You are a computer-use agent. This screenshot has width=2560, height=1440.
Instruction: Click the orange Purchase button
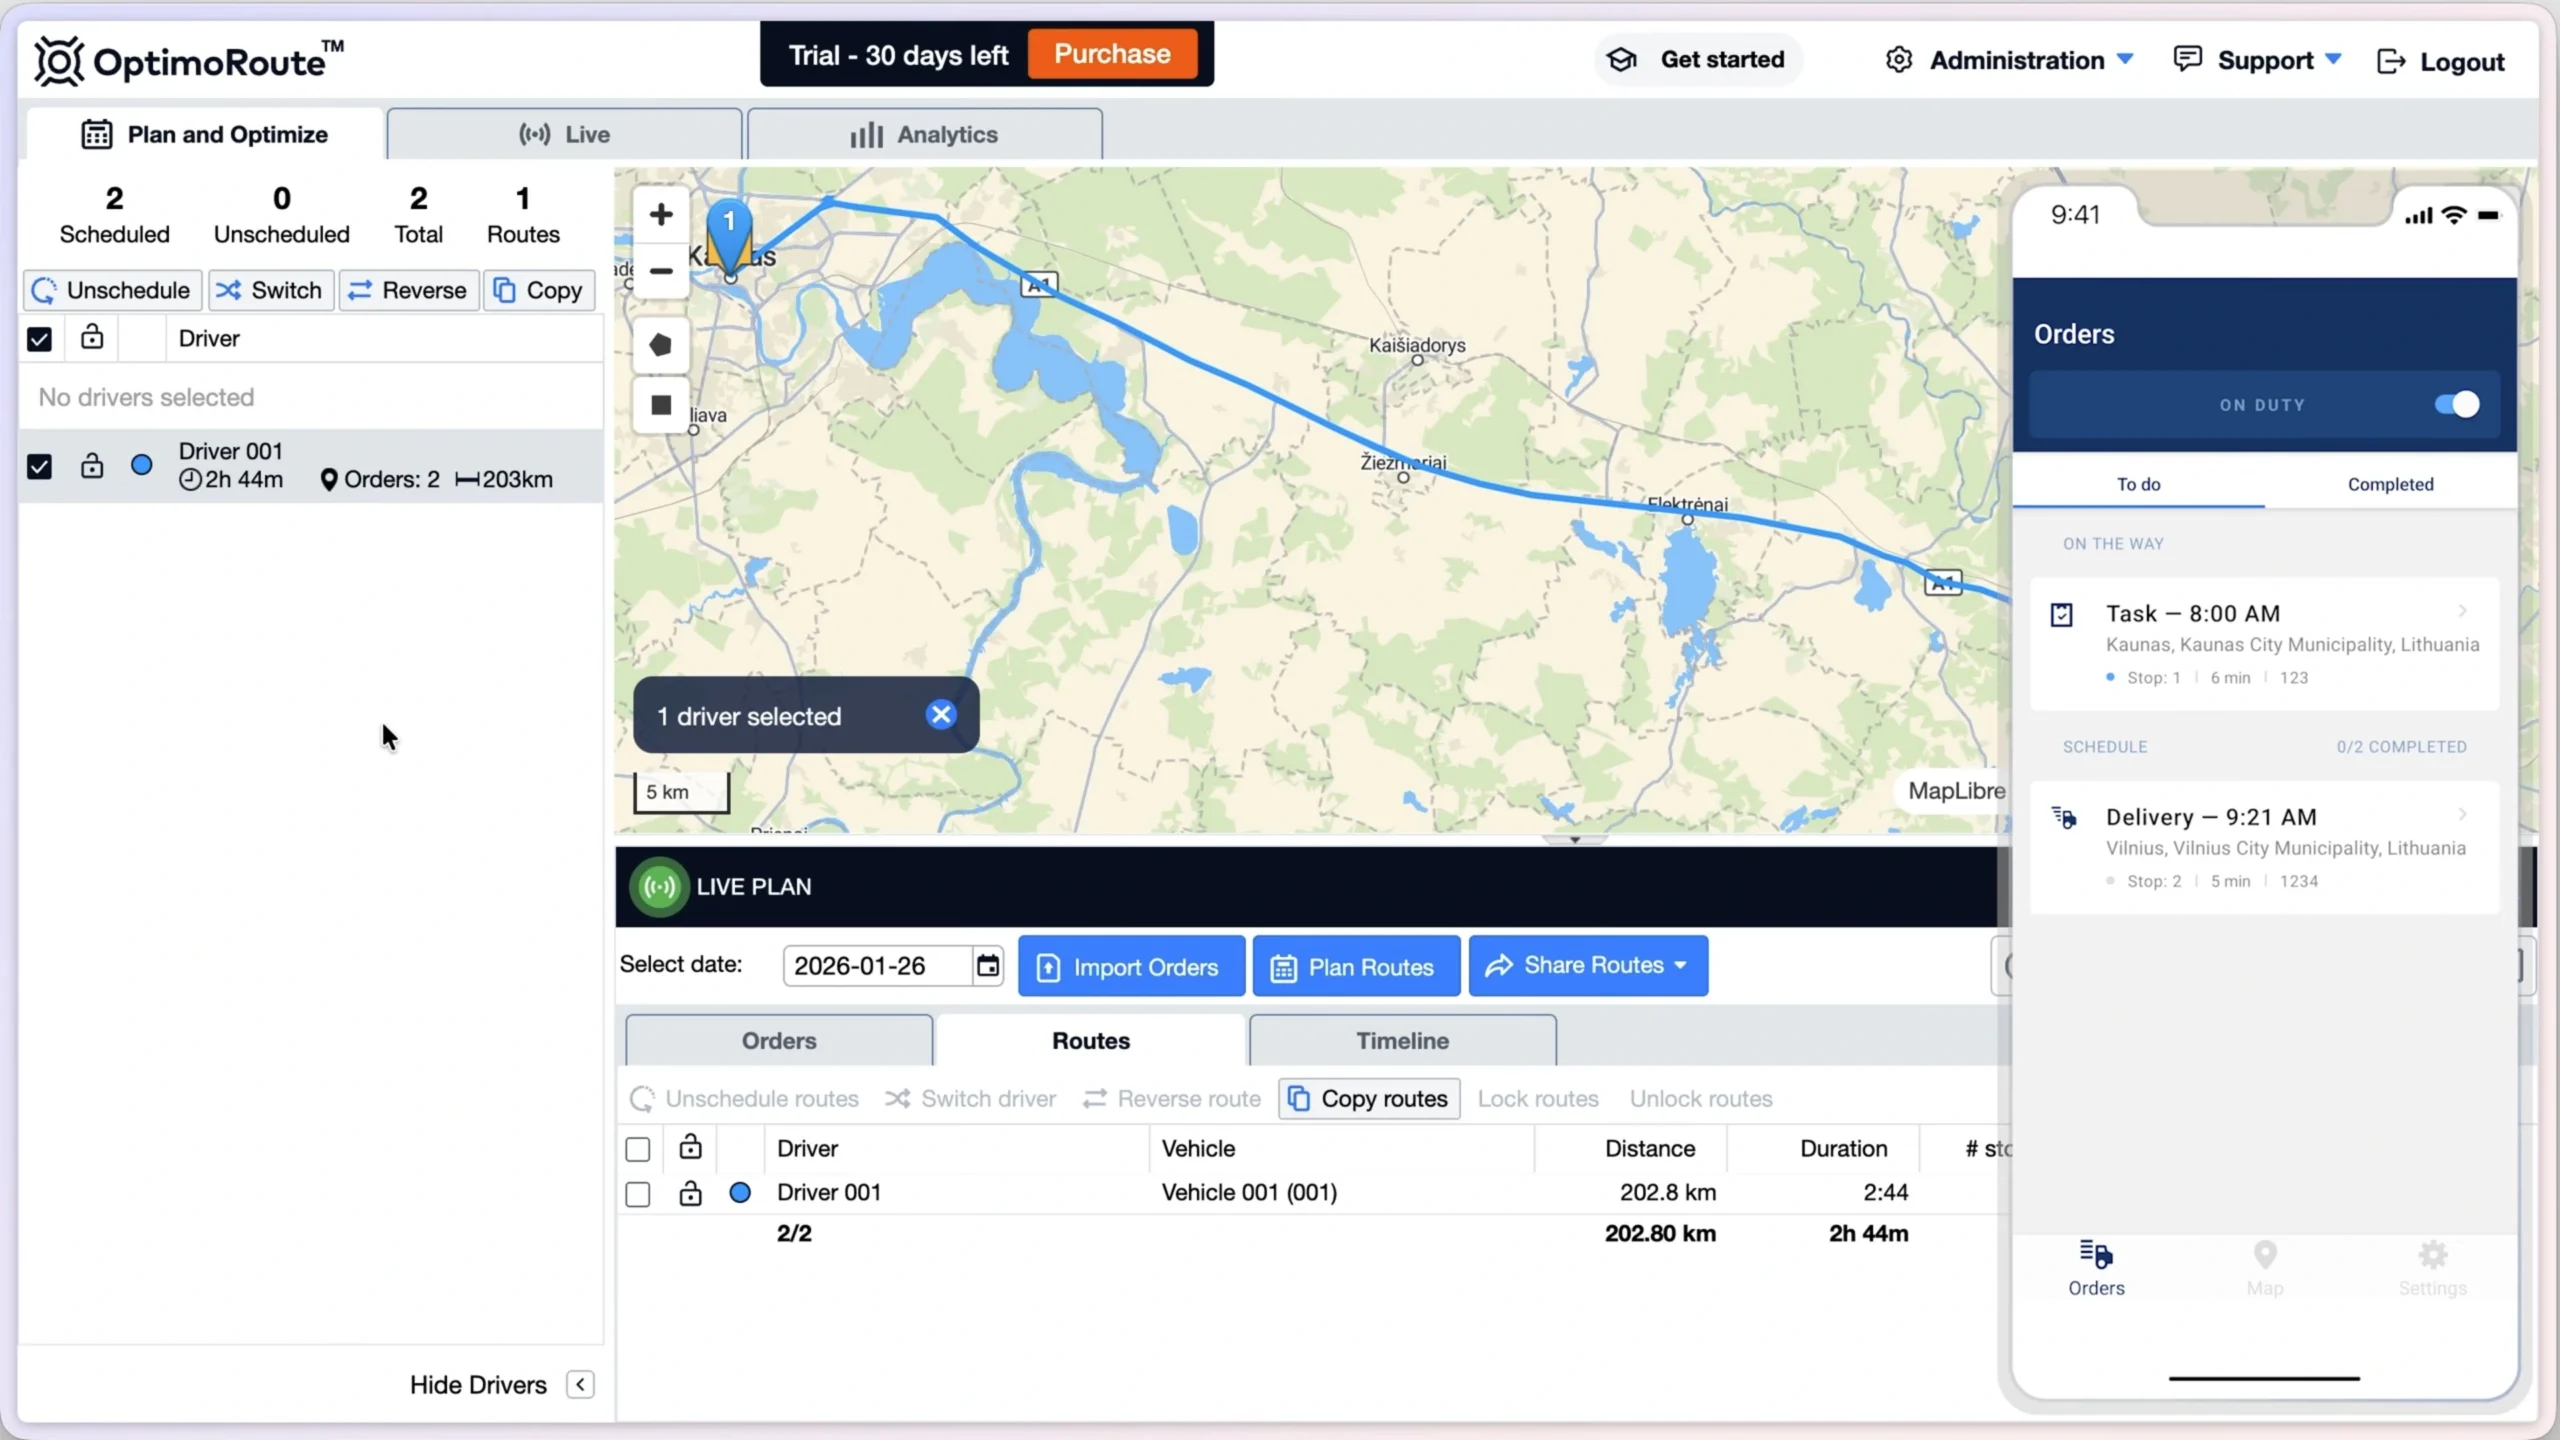click(x=1112, y=54)
